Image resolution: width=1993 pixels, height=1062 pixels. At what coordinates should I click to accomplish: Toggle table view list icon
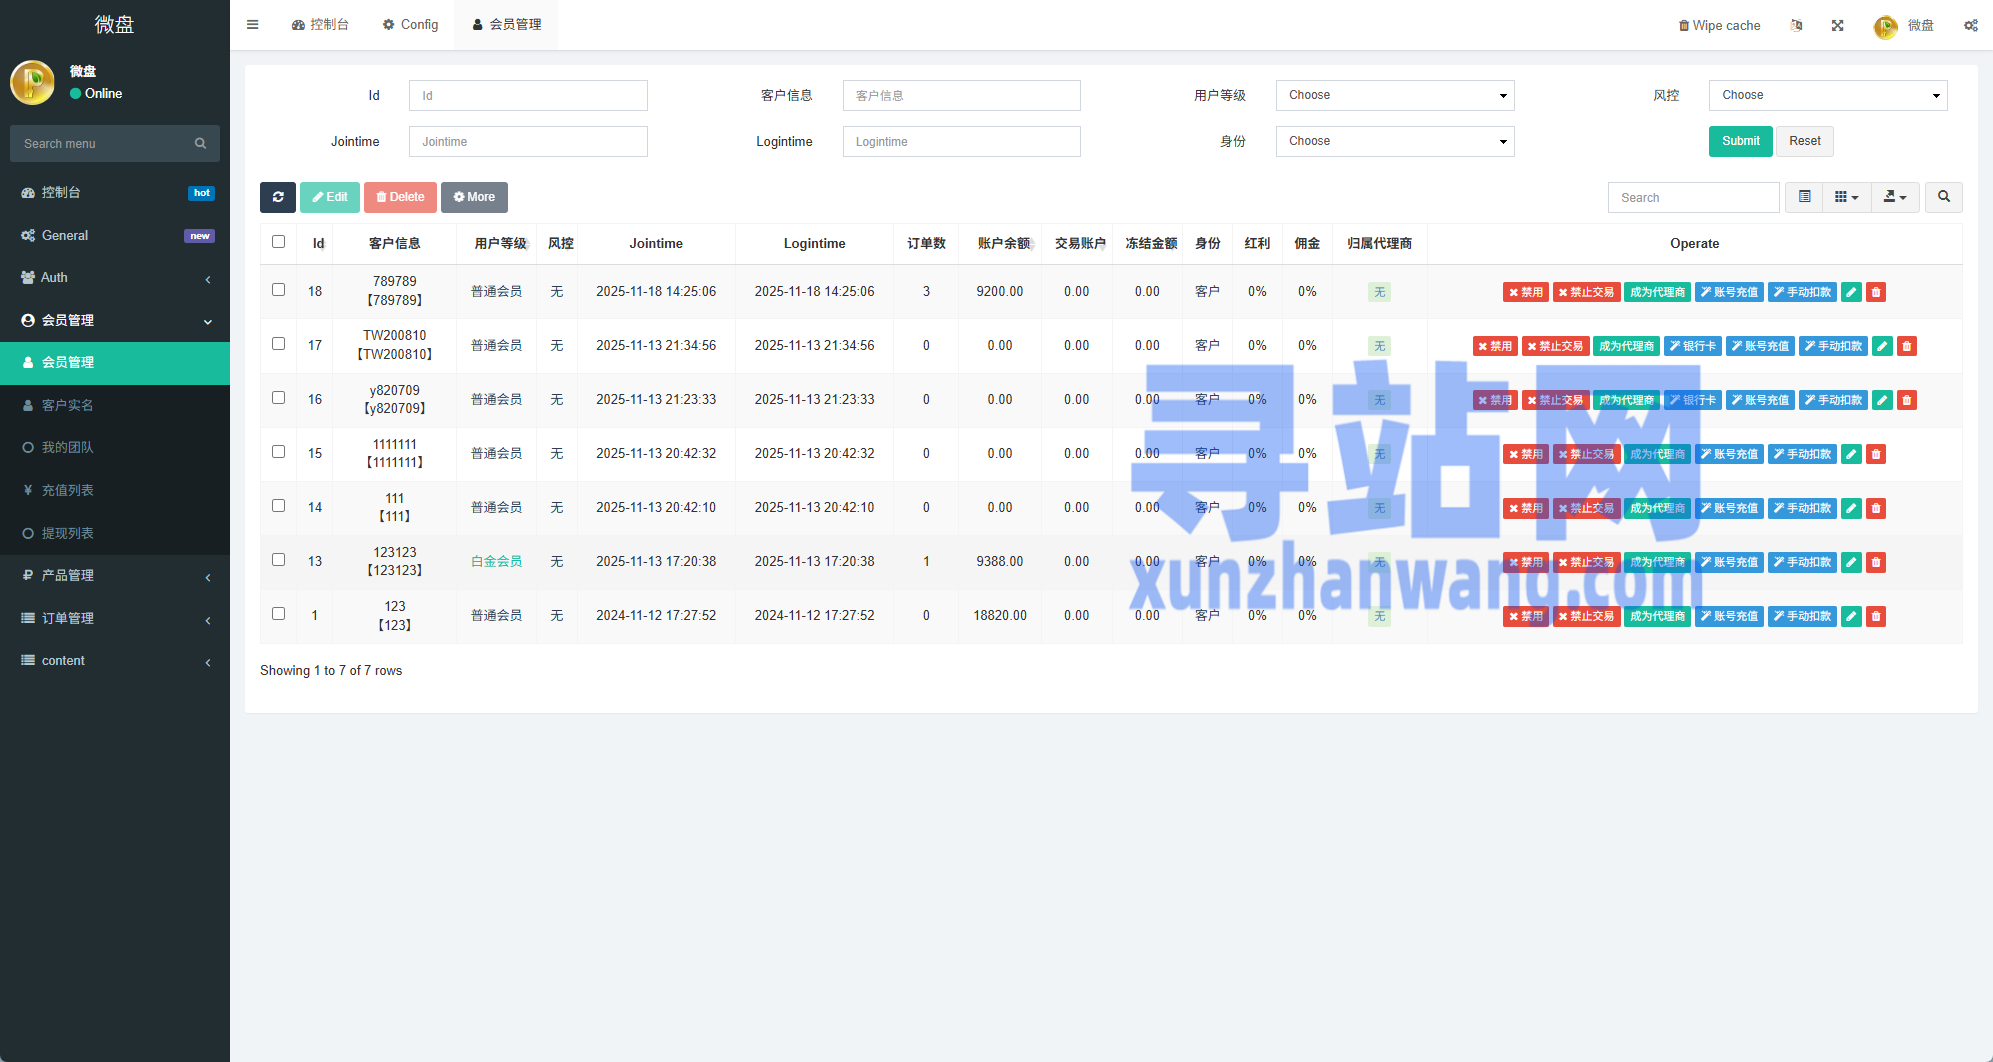point(1804,197)
